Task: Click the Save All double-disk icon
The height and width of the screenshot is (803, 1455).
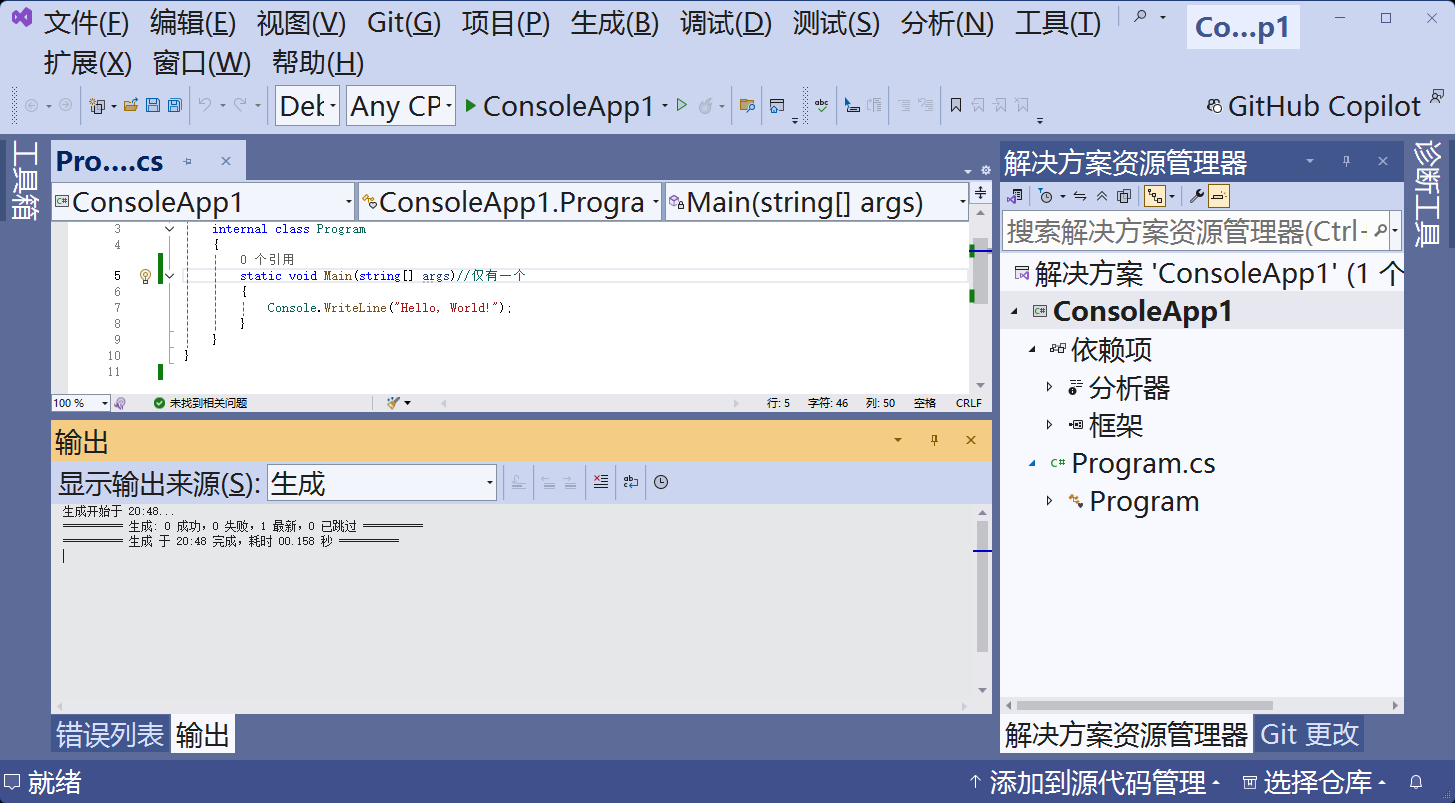Action: pyautogui.click(x=174, y=105)
